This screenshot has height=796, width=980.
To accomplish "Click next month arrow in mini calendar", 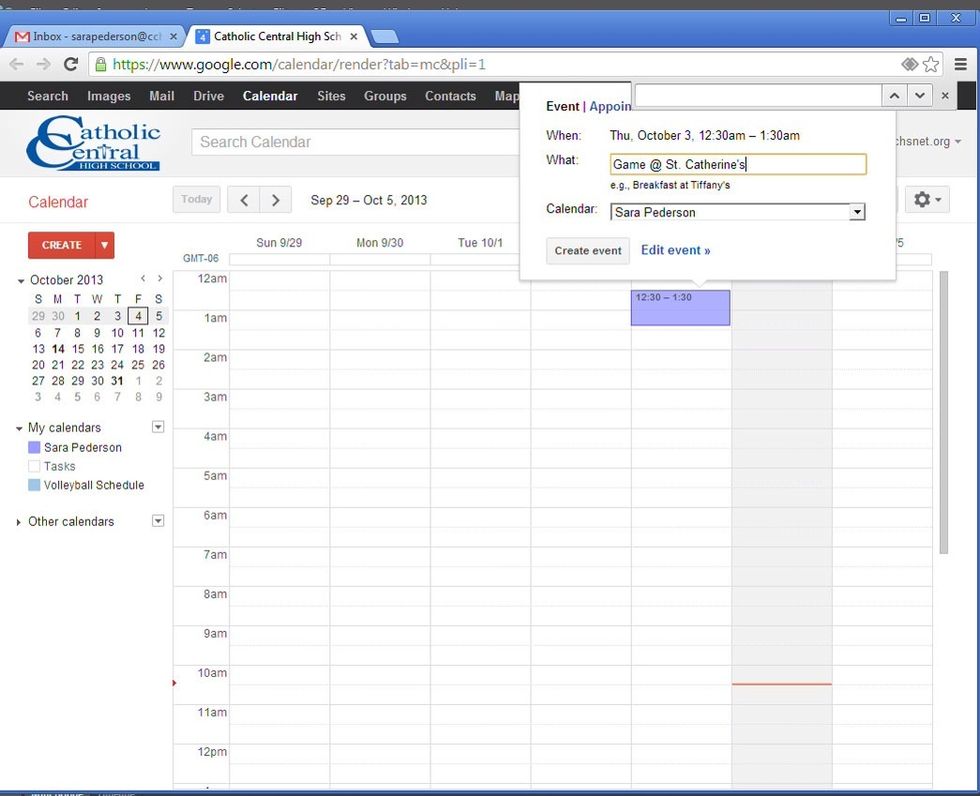I will tap(160, 279).
